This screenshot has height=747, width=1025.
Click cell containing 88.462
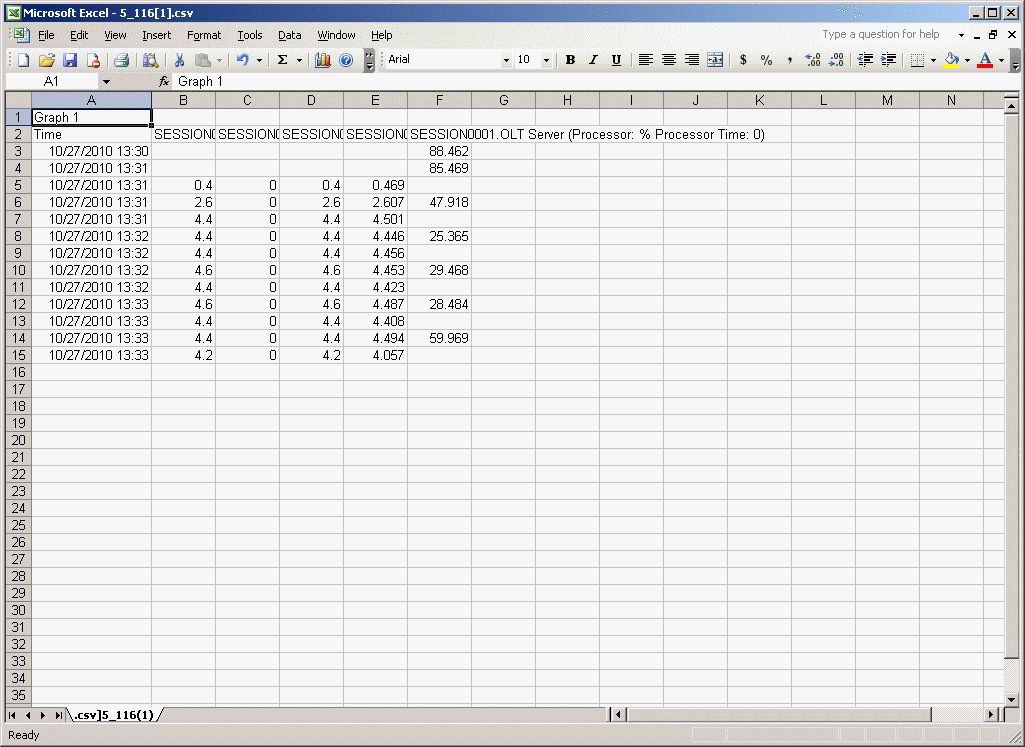pos(439,152)
